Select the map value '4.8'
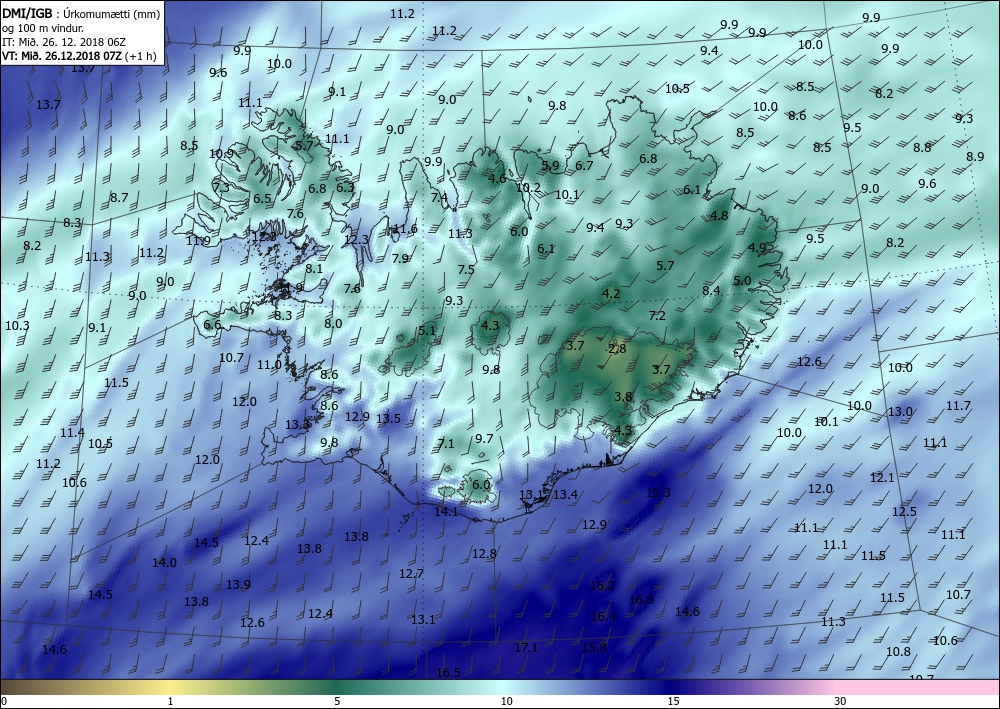Image resolution: width=1000 pixels, height=709 pixels. 719,216
